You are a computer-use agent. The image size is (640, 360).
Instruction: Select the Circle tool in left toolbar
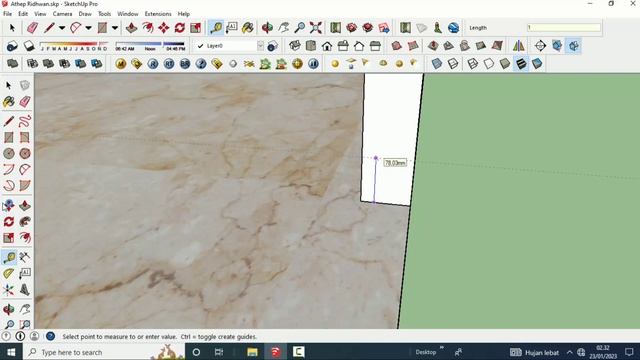pyautogui.click(x=9, y=153)
